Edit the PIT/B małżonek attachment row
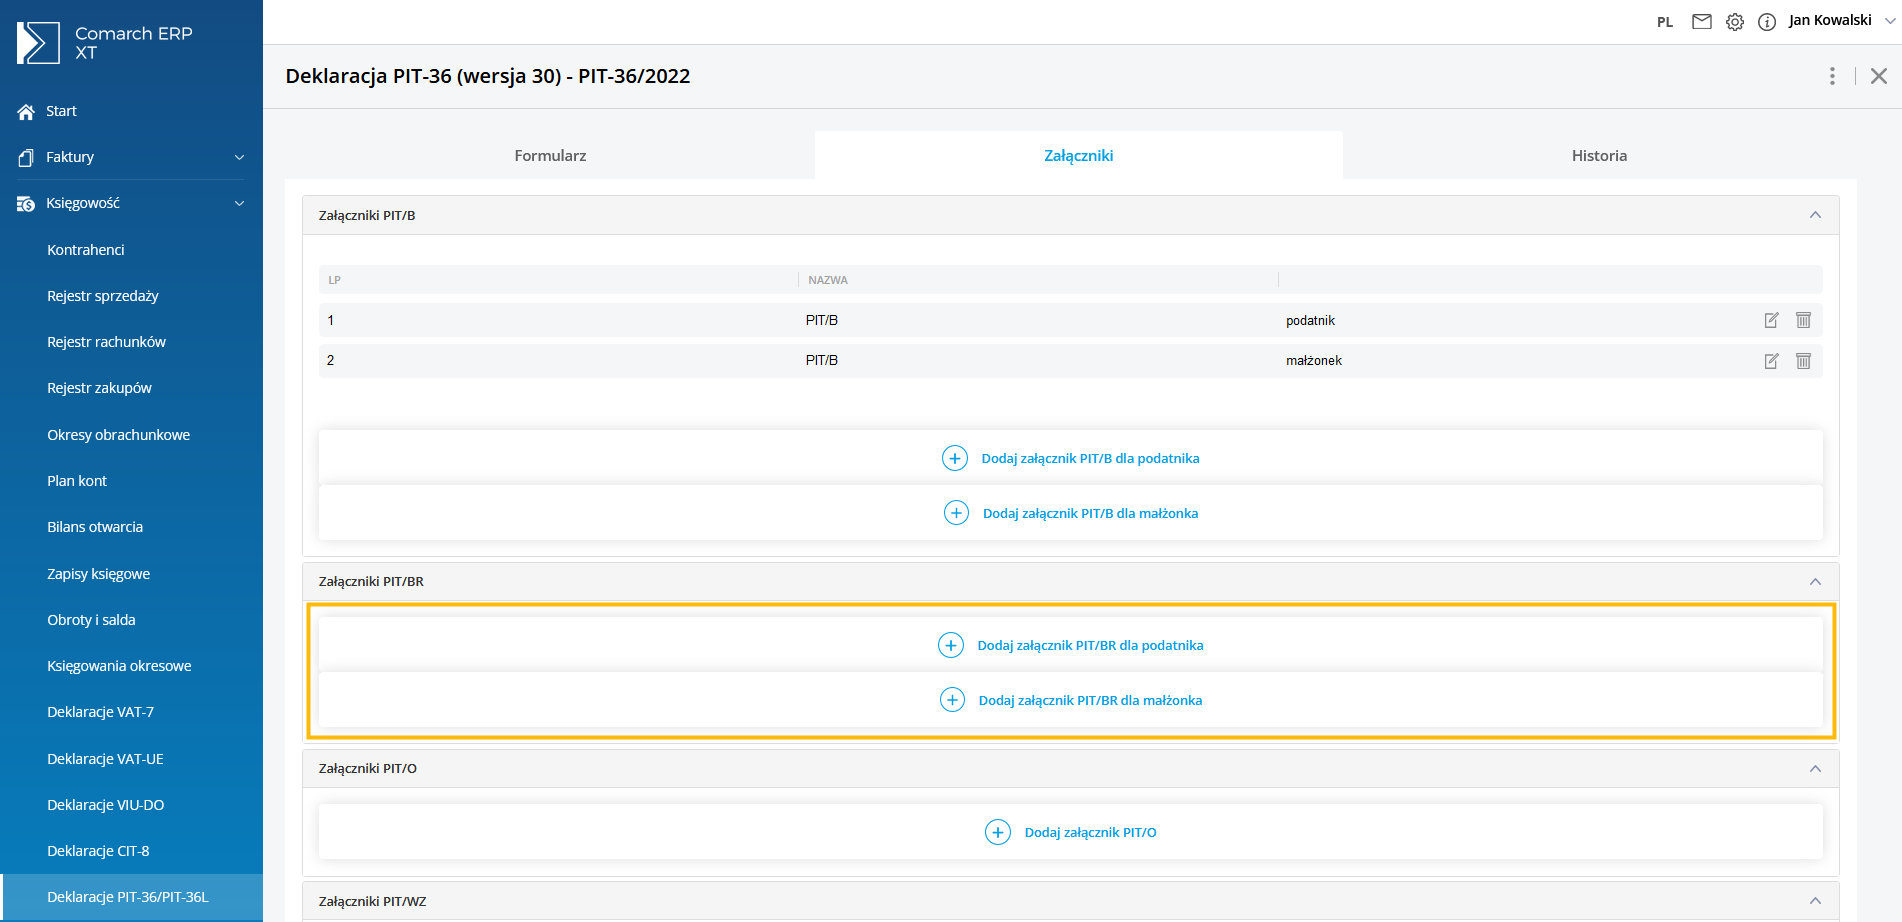Image resolution: width=1902 pixels, height=922 pixels. click(1771, 361)
